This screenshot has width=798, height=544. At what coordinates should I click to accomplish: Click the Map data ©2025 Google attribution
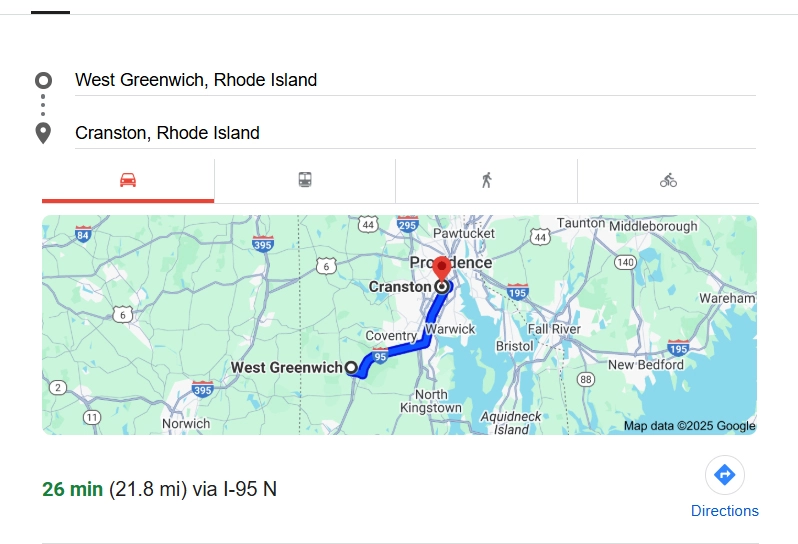(689, 426)
